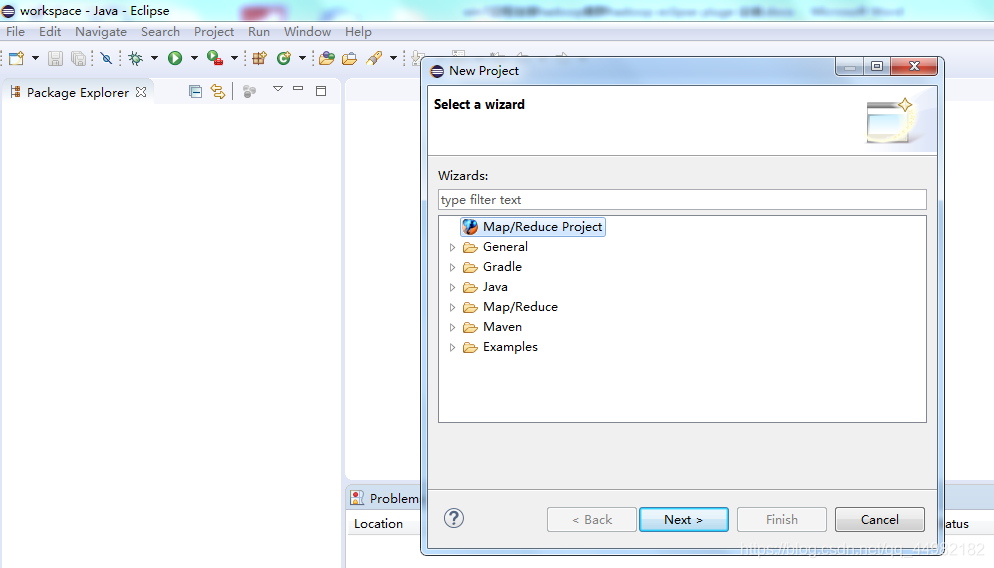Image resolution: width=994 pixels, height=568 pixels.
Task: Click the Open Type icon
Action: coord(326,58)
